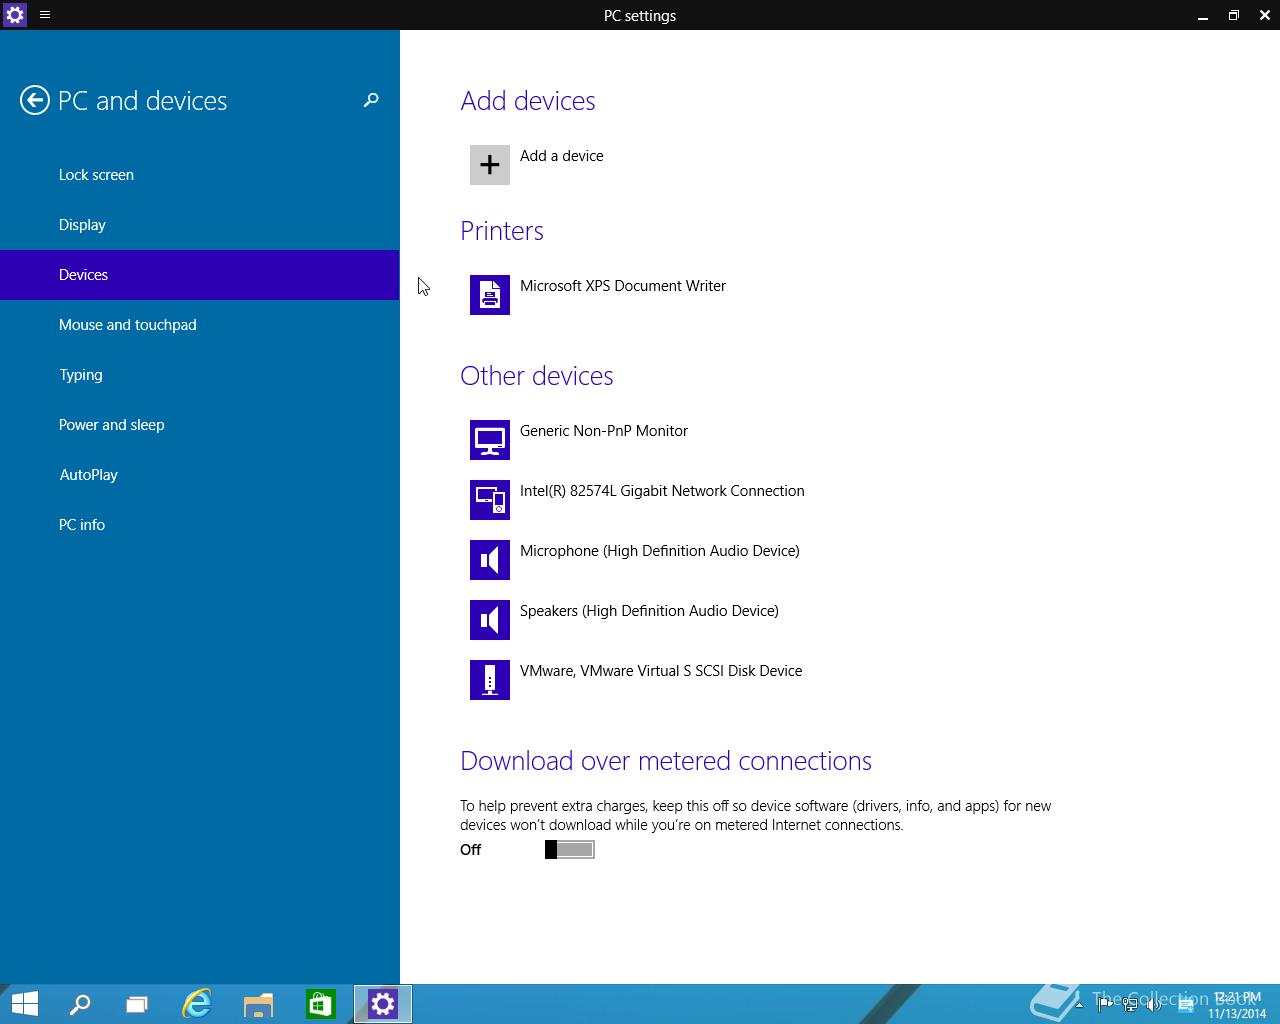Click Microsoft XPS Document Writer text
This screenshot has width=1280, height=1024.
[623, 286]
